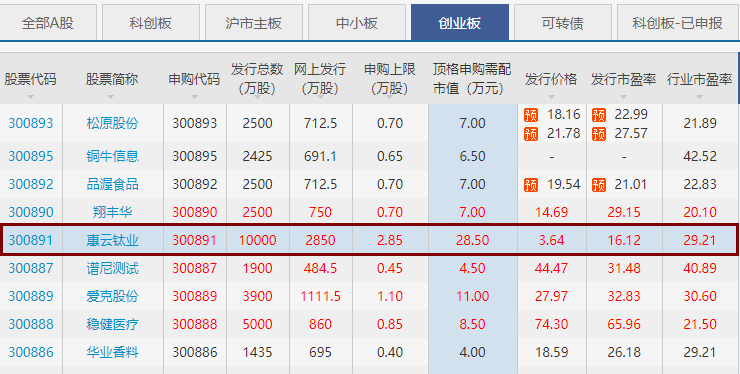Sort by 网上发行 column arrow
The width and height of the screenshot is (740, 374).
coord(320,97)
